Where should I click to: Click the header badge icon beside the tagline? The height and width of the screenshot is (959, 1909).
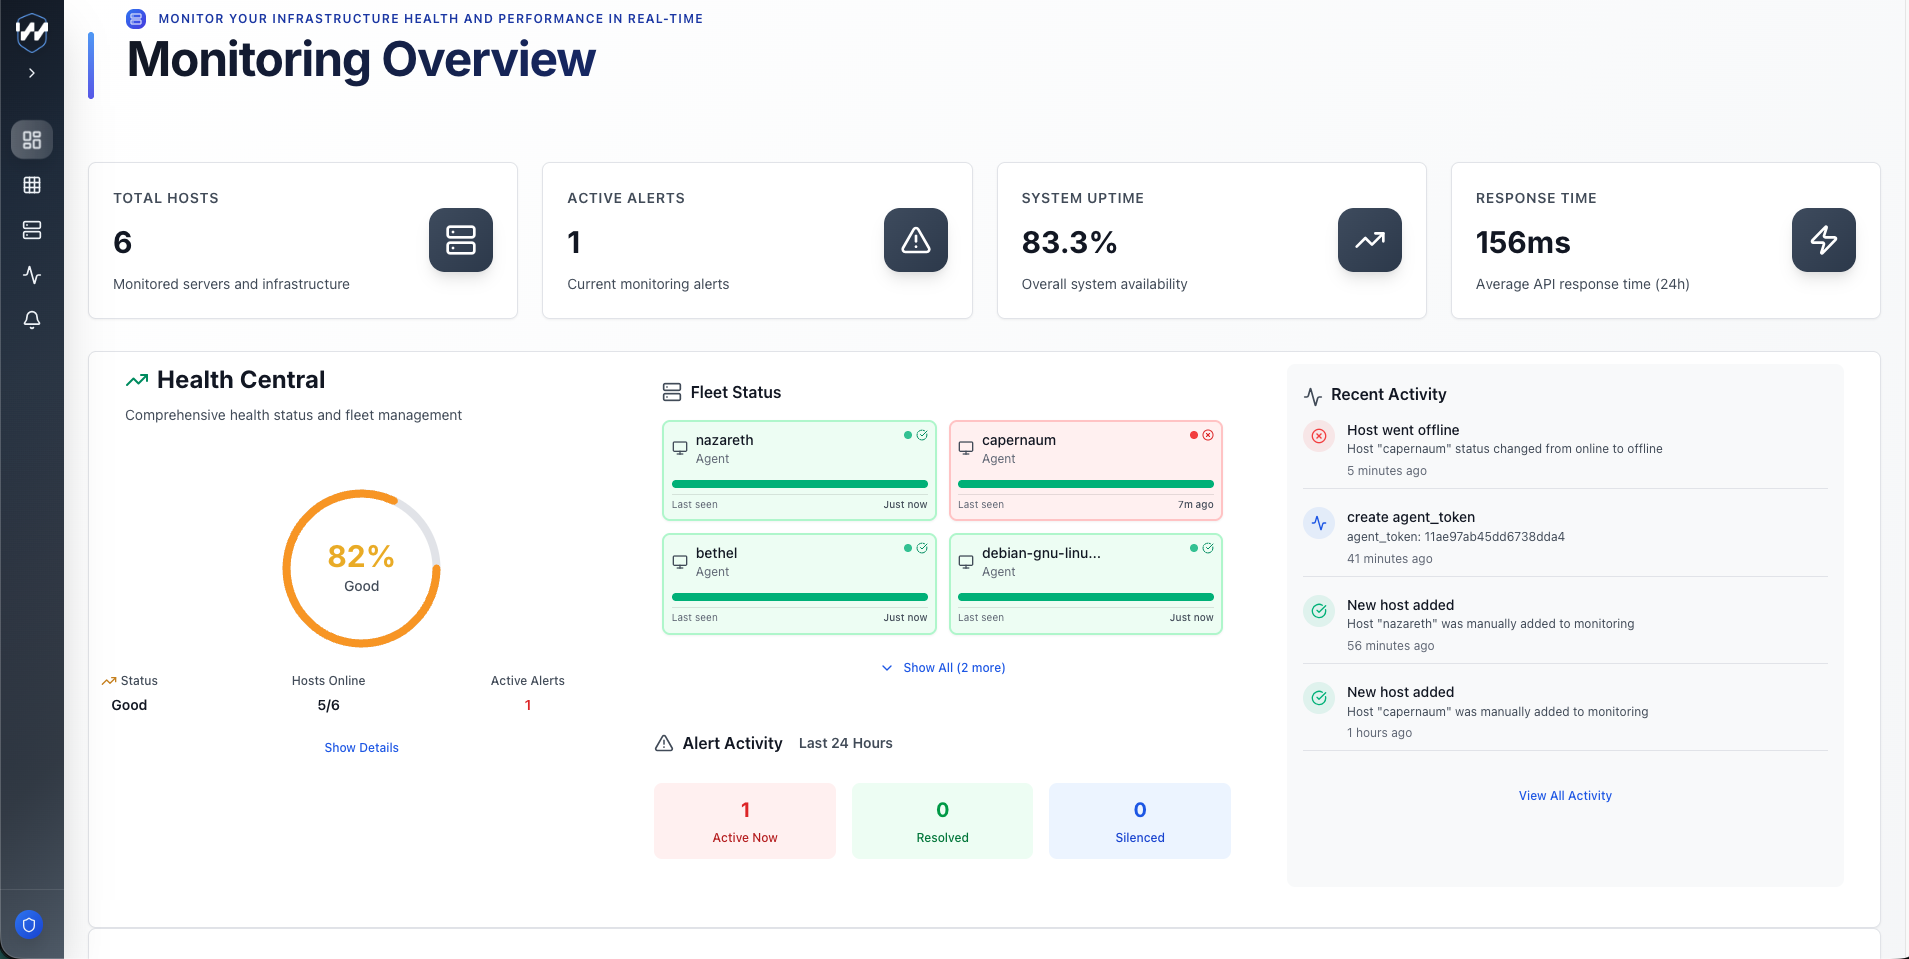click(136, 19)
